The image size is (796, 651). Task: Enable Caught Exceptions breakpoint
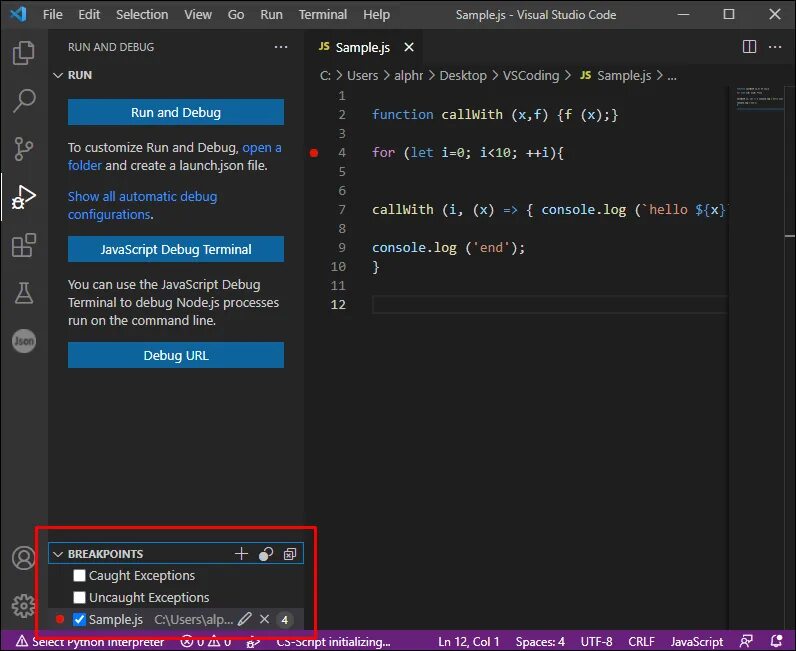pos(79,575)
